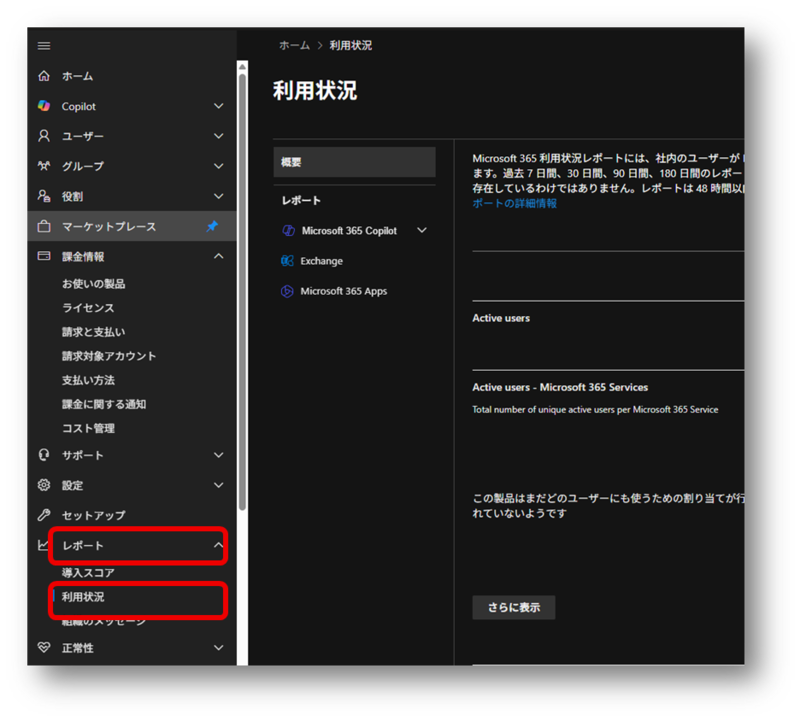This screenshot has height=721, width=800.
Task: Open the Exchange report
Action: click(321, 261)
